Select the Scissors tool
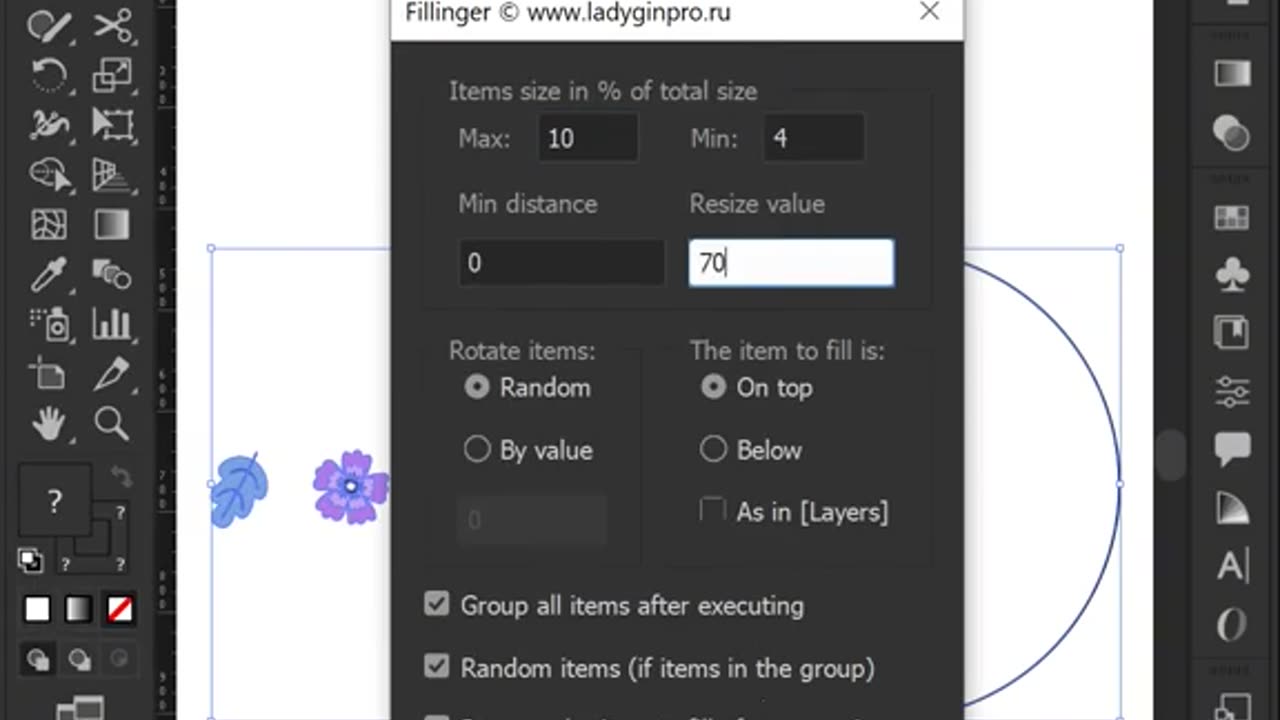The width and height of the screenshot is (1280, 720). pyautogui.click(x=112, y=26)
